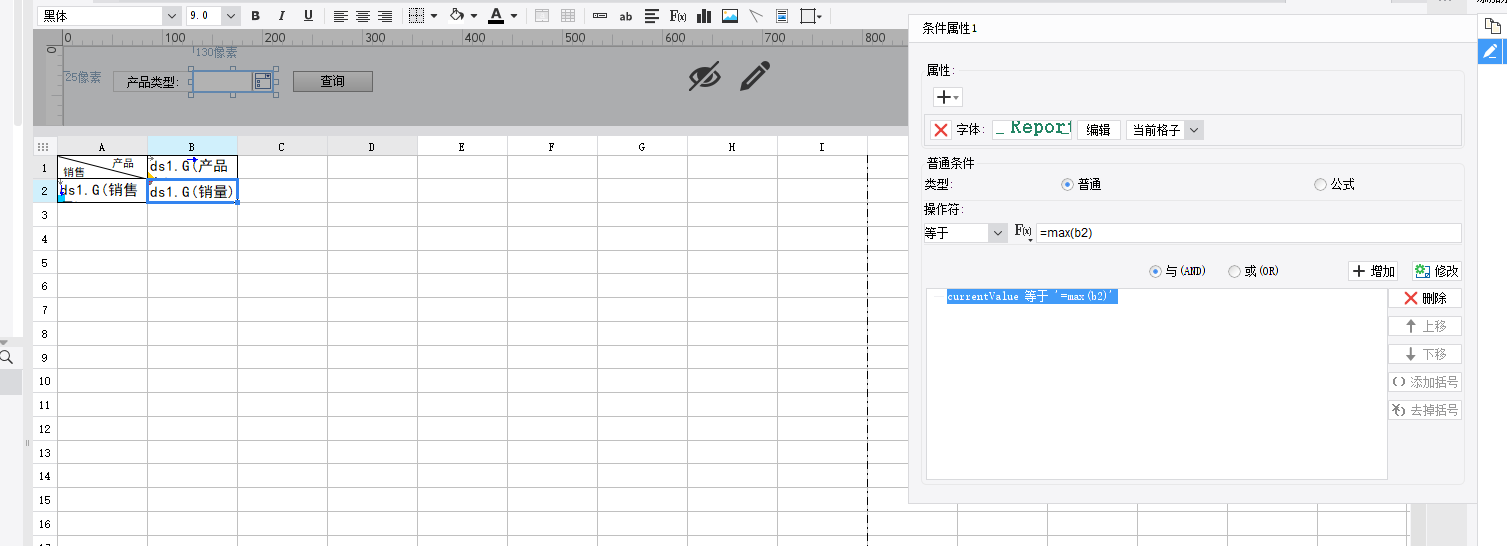Click the 增加 add condition button
The width and height of the screenshot is (1507, 546).
[x=1373, y=271]
